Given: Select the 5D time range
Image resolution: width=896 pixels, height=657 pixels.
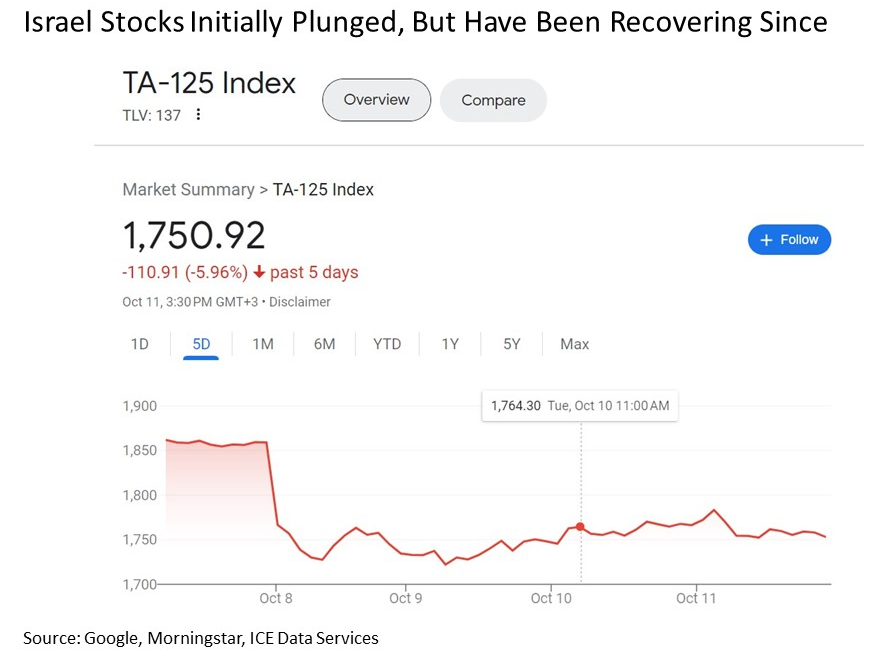Looking at the screenshot, I should tap(201, 344).
